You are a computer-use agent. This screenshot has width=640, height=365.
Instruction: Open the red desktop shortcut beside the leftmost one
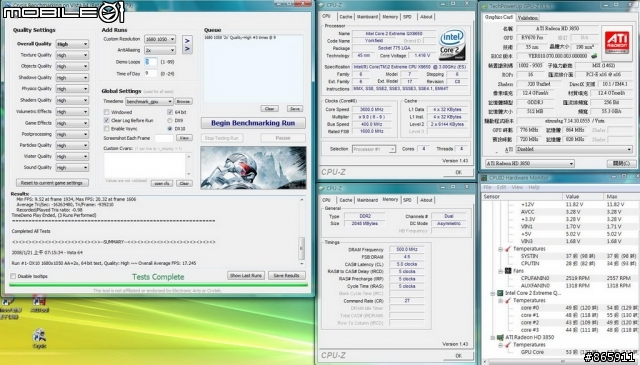(39, 302)
